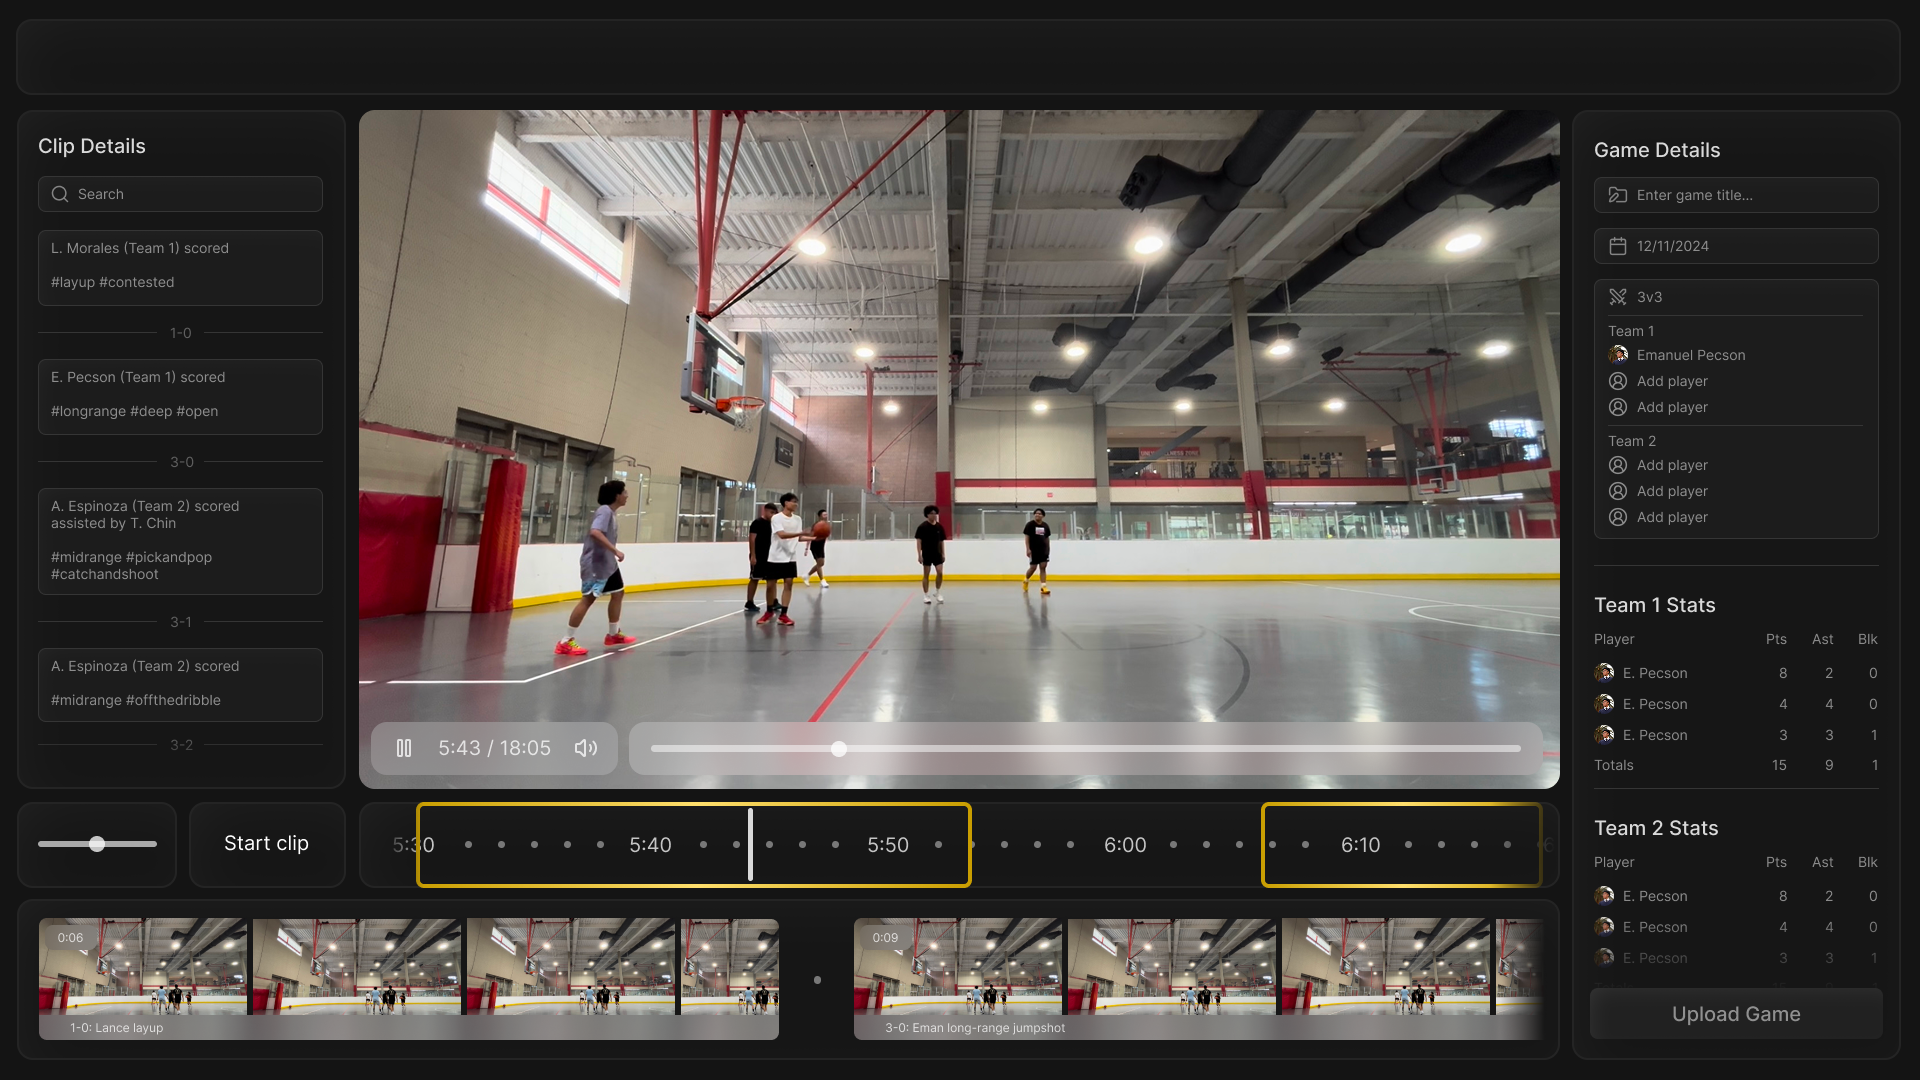The image size is (1920, 1080).
Task: Click the search magnifier icon in Clip Details
Action: click(x=60, y=194)
